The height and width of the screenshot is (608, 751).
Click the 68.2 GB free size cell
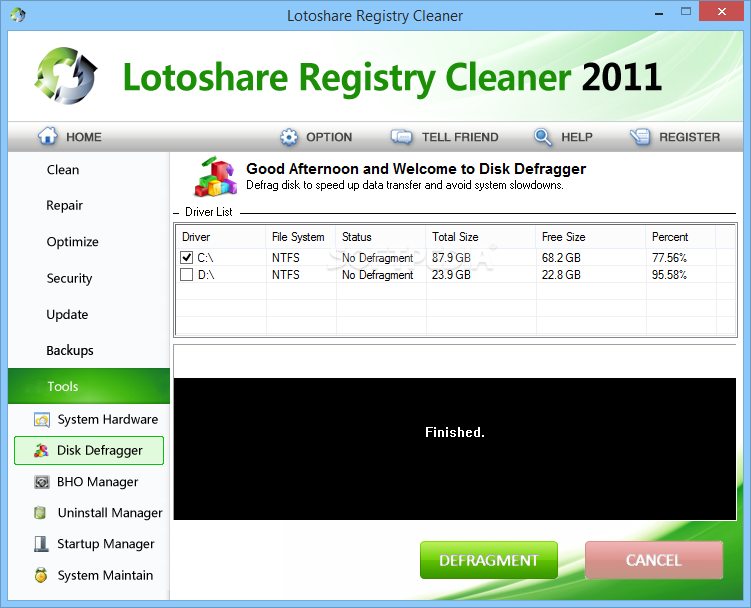pyautogui.click(x=561, y=258)
